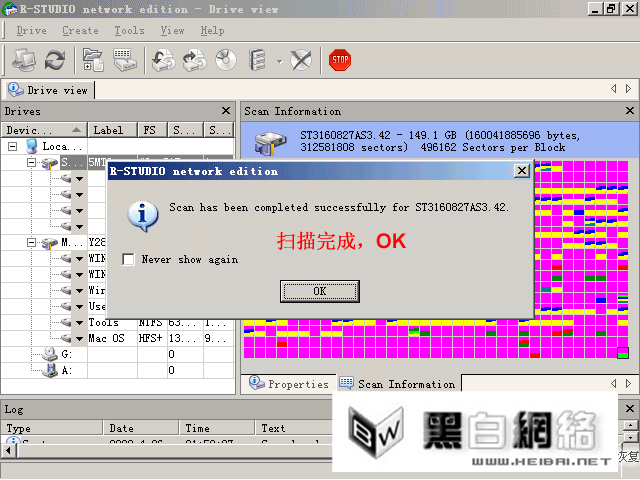Viewport: 640px width, 480px height.
Task: Click left arrow of Log horizontal scrollbar
Action: 8,451
